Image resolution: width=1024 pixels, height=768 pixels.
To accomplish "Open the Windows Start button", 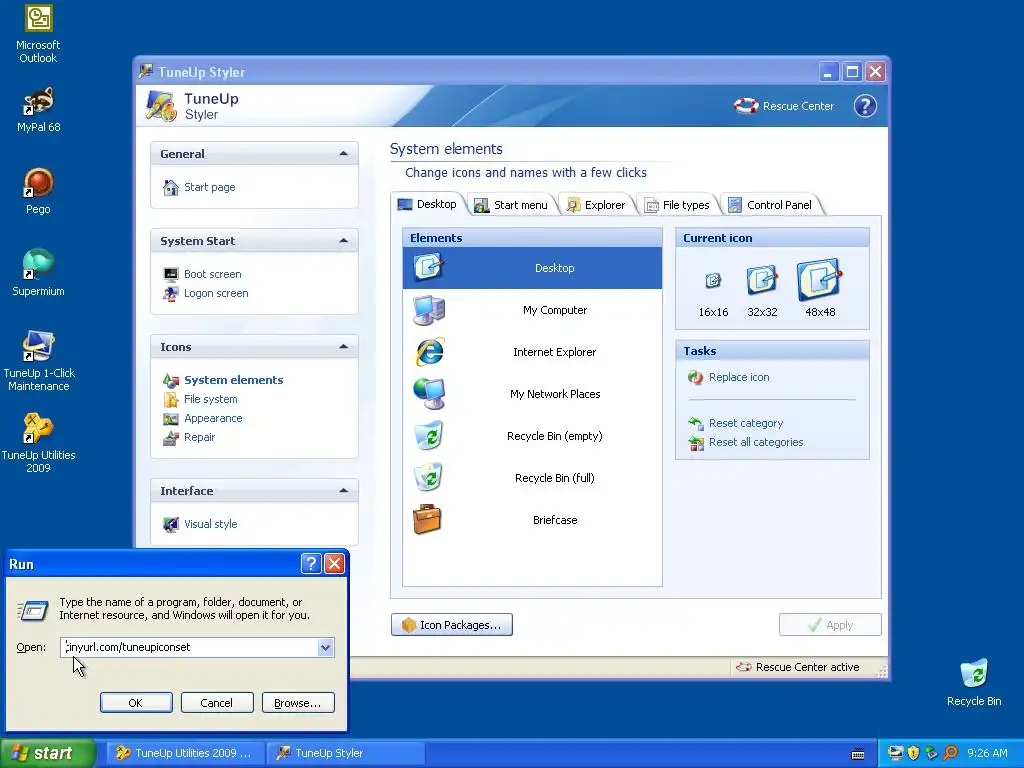I will pos(48,753).
